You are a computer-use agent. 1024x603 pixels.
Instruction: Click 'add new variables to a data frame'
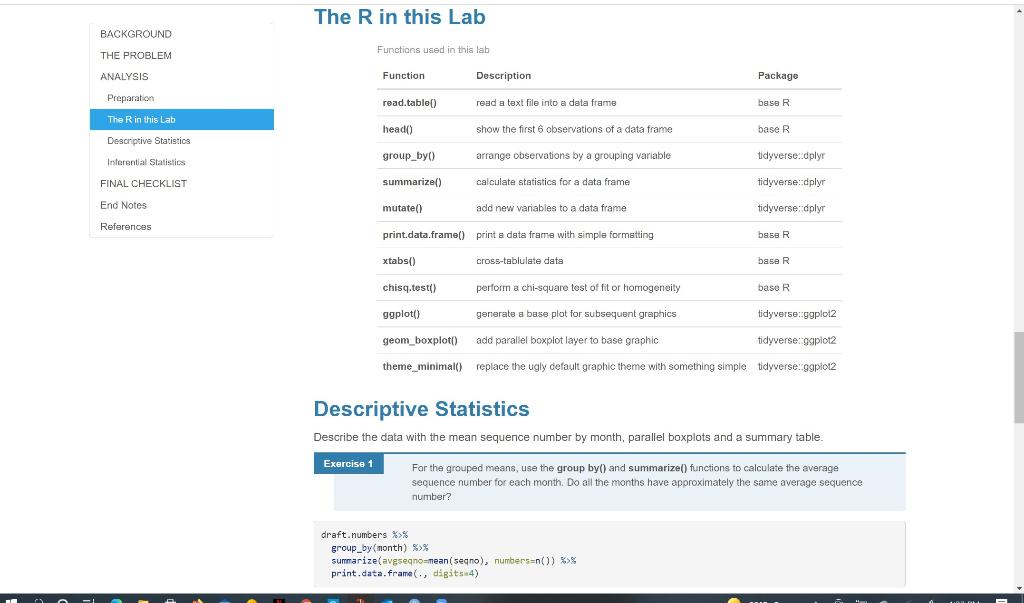point(551,208)
